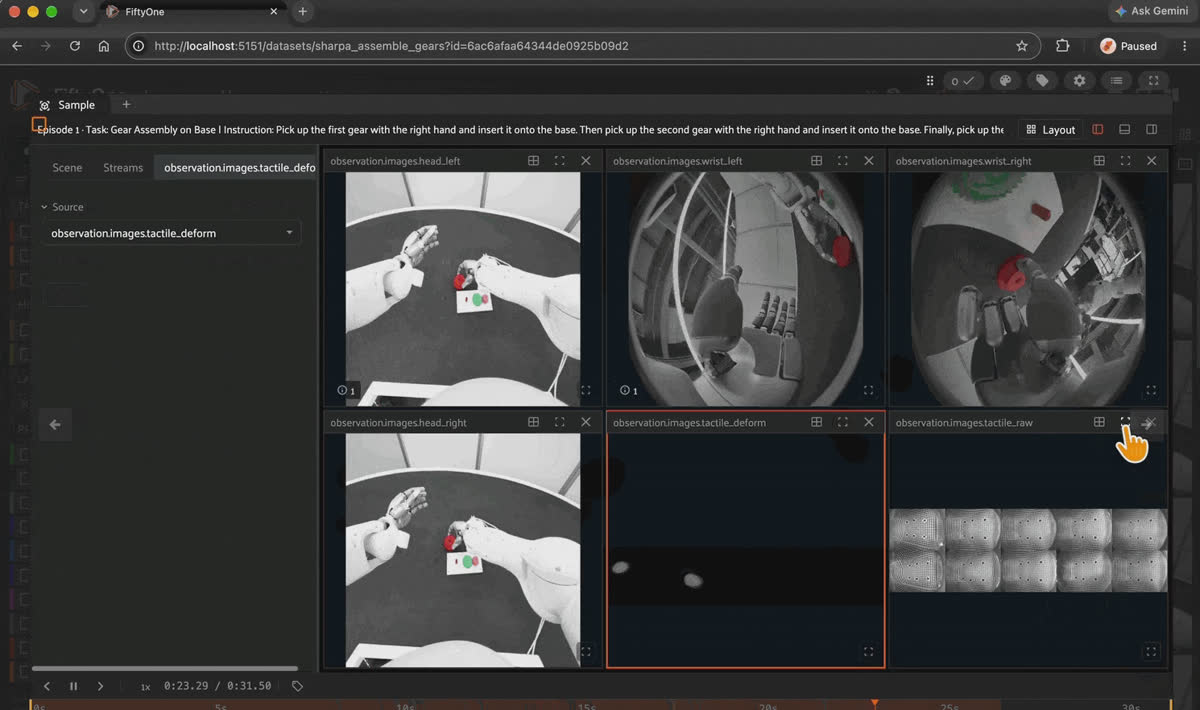The width and height of the screenshot is (1200, 710).
Task: Click the info badge on wrist_left video
Action: (x=628, y=391)
